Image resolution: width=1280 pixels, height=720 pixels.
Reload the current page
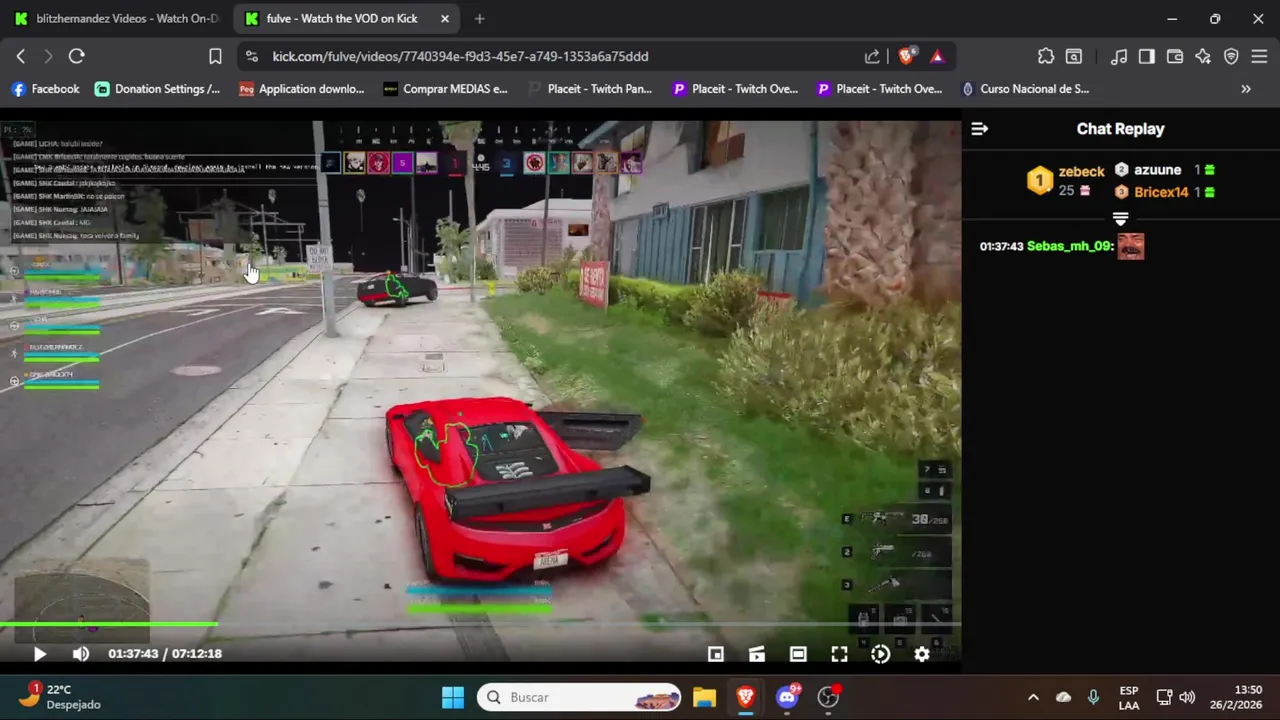(x=76, y=57)
